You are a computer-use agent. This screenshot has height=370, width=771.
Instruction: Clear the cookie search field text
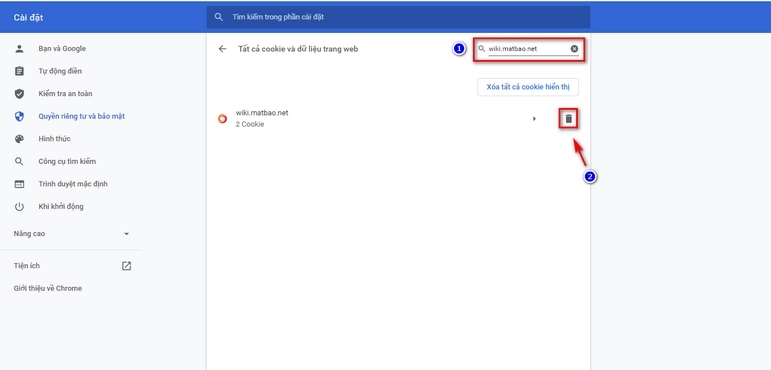click(574, 49)
